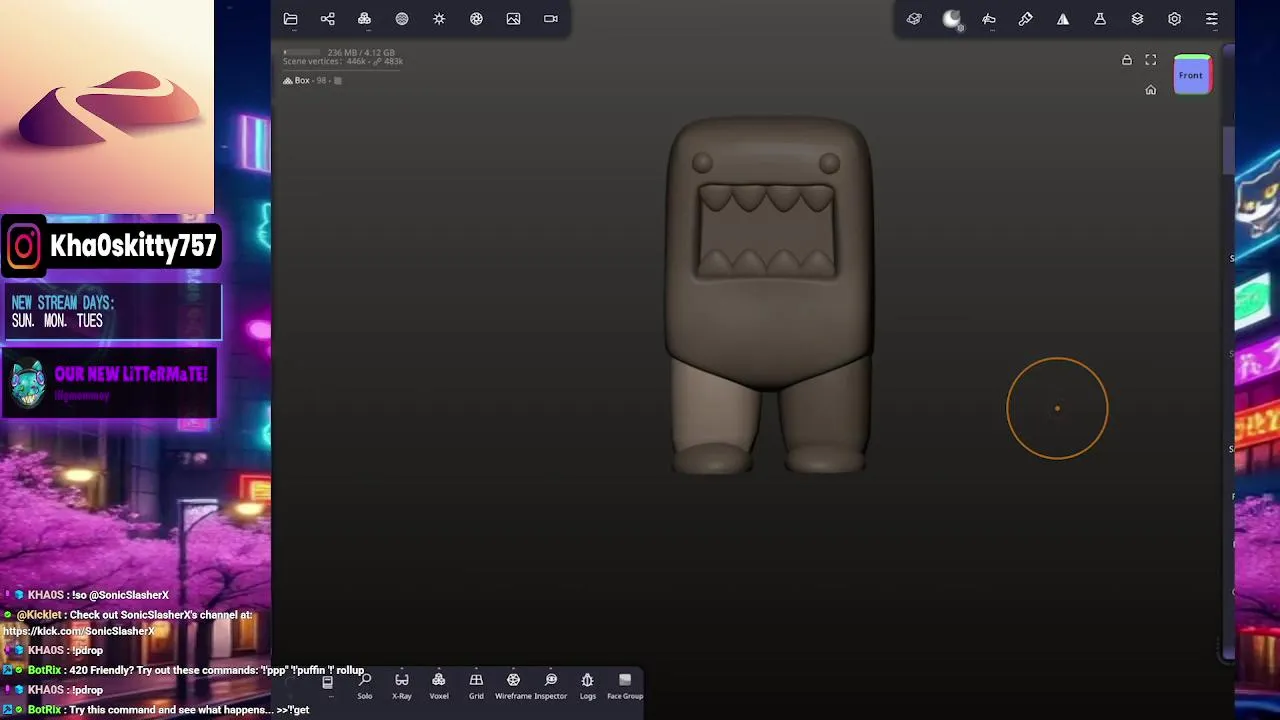Image resolution: width=1280 pixels, height=720 pixels.
Task: Open the Symmetry triangle menu
Action: click(1063, 19)
